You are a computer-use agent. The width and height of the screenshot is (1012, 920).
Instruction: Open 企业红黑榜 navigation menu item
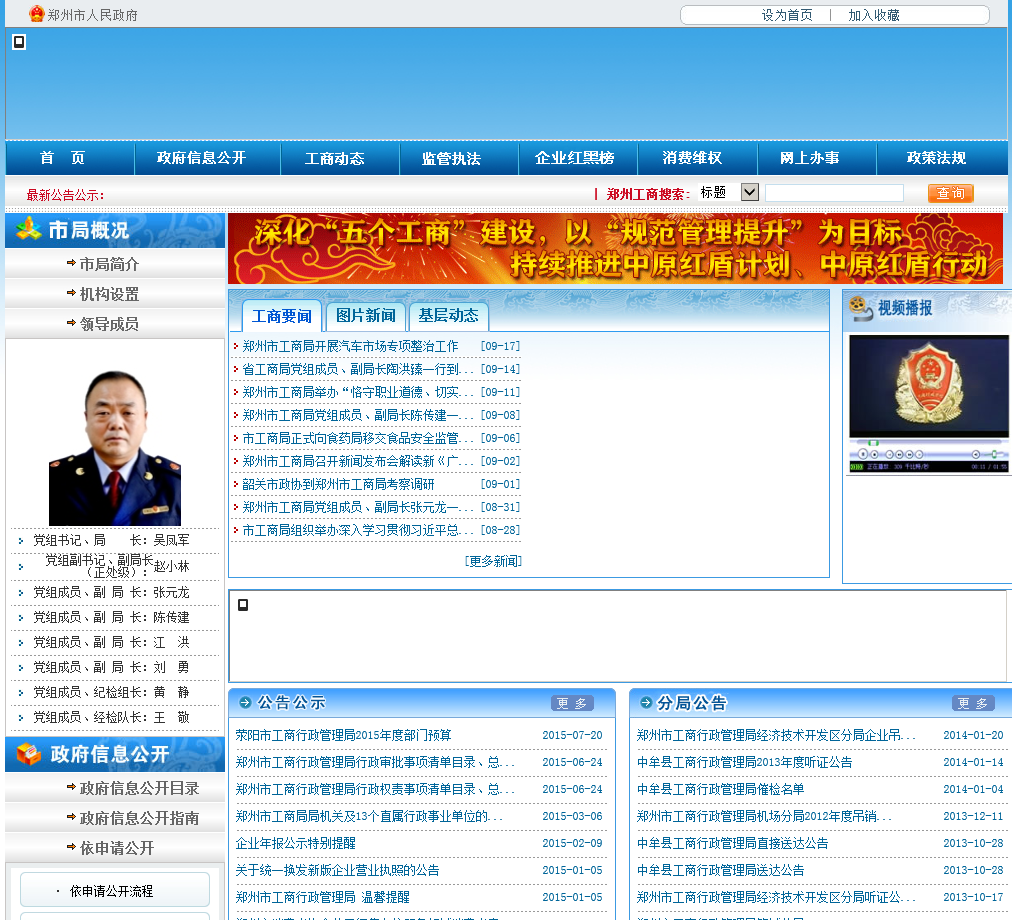point(574,158)
